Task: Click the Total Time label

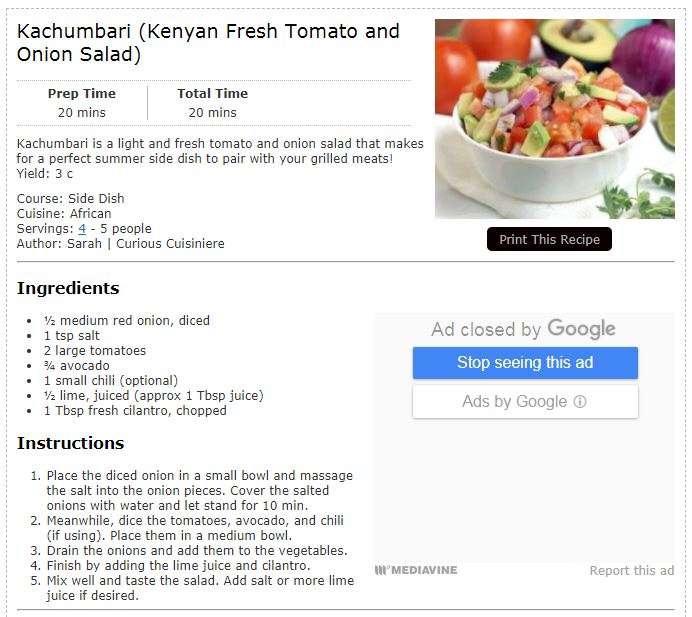Action: (212, 94)
